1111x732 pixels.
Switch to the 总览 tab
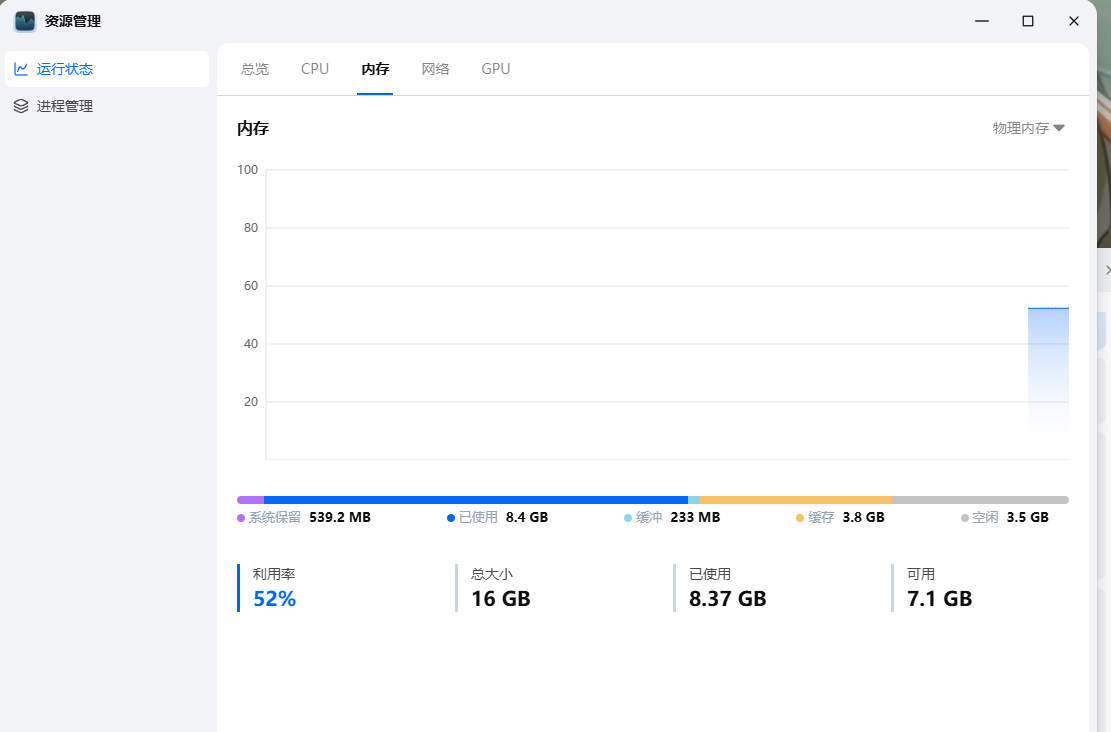pos(255,69)
